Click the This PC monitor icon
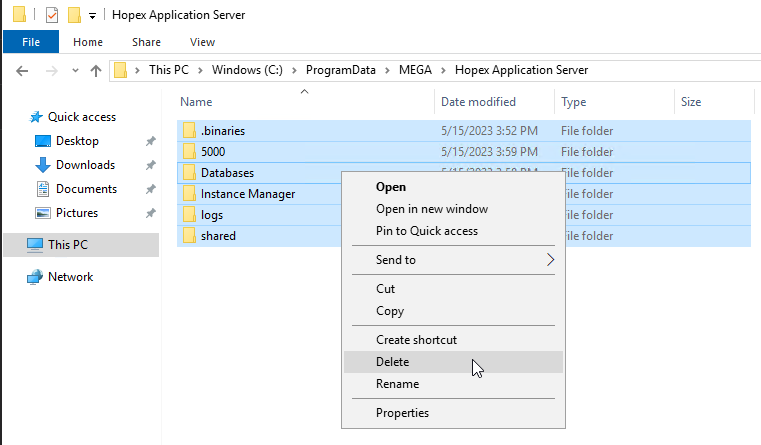This screenshot has height=445, width=761. (x=35, y=245)
